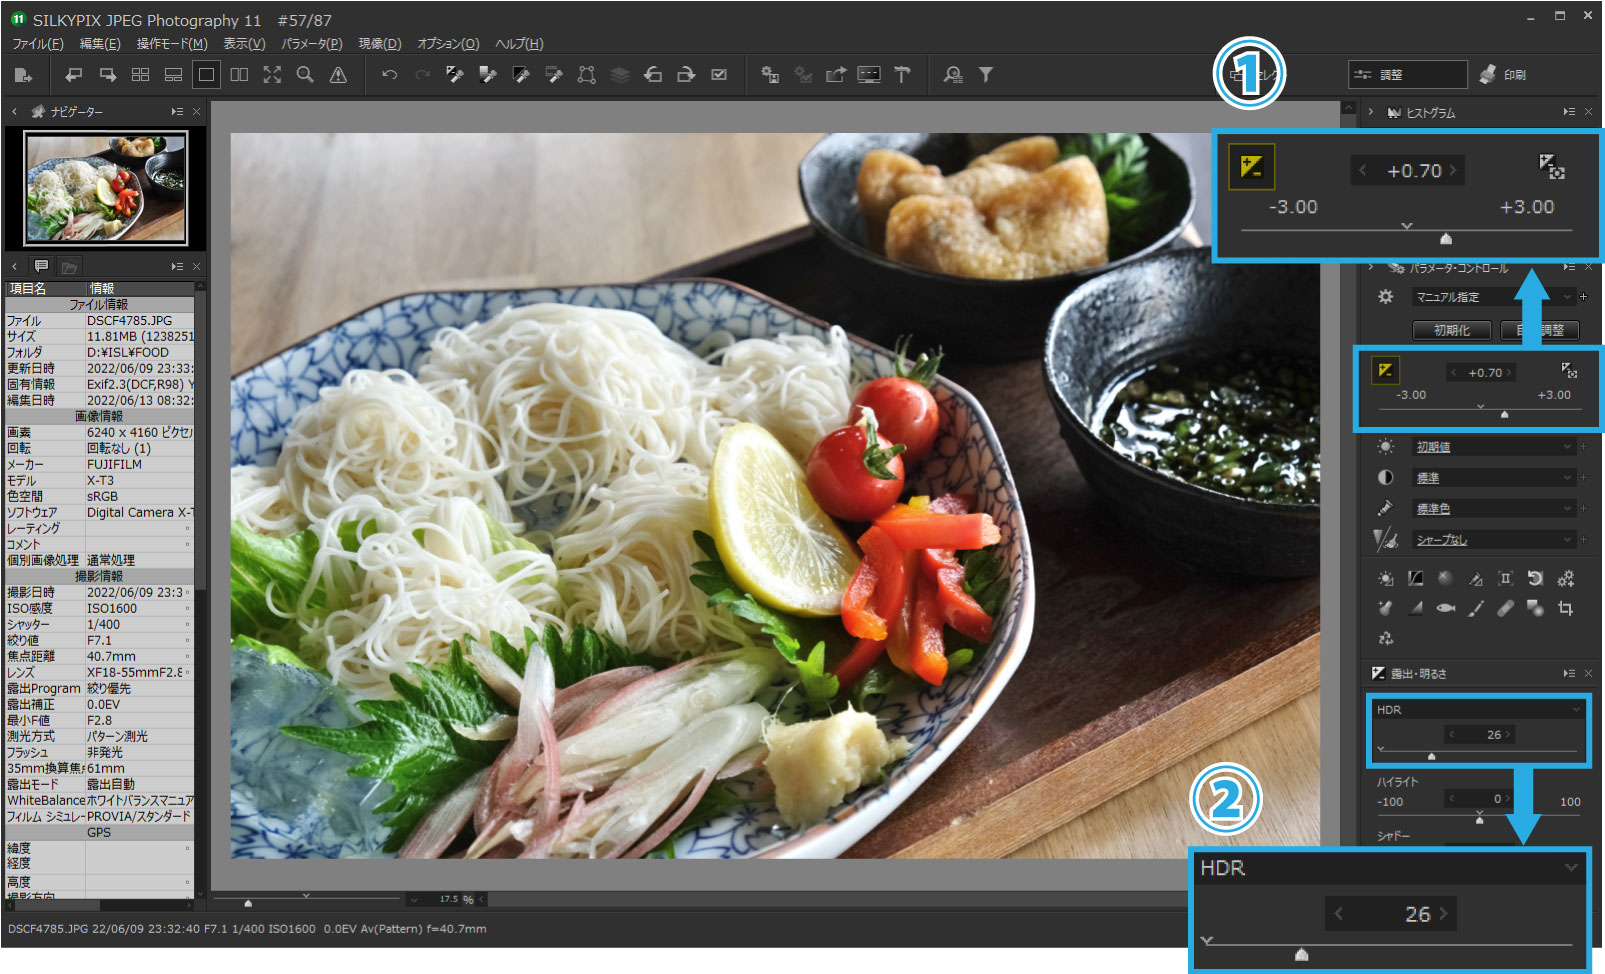Click the exposure bias slider in parameter control
Viewport: 1605px width, 974px height.
pos(1481,410)
